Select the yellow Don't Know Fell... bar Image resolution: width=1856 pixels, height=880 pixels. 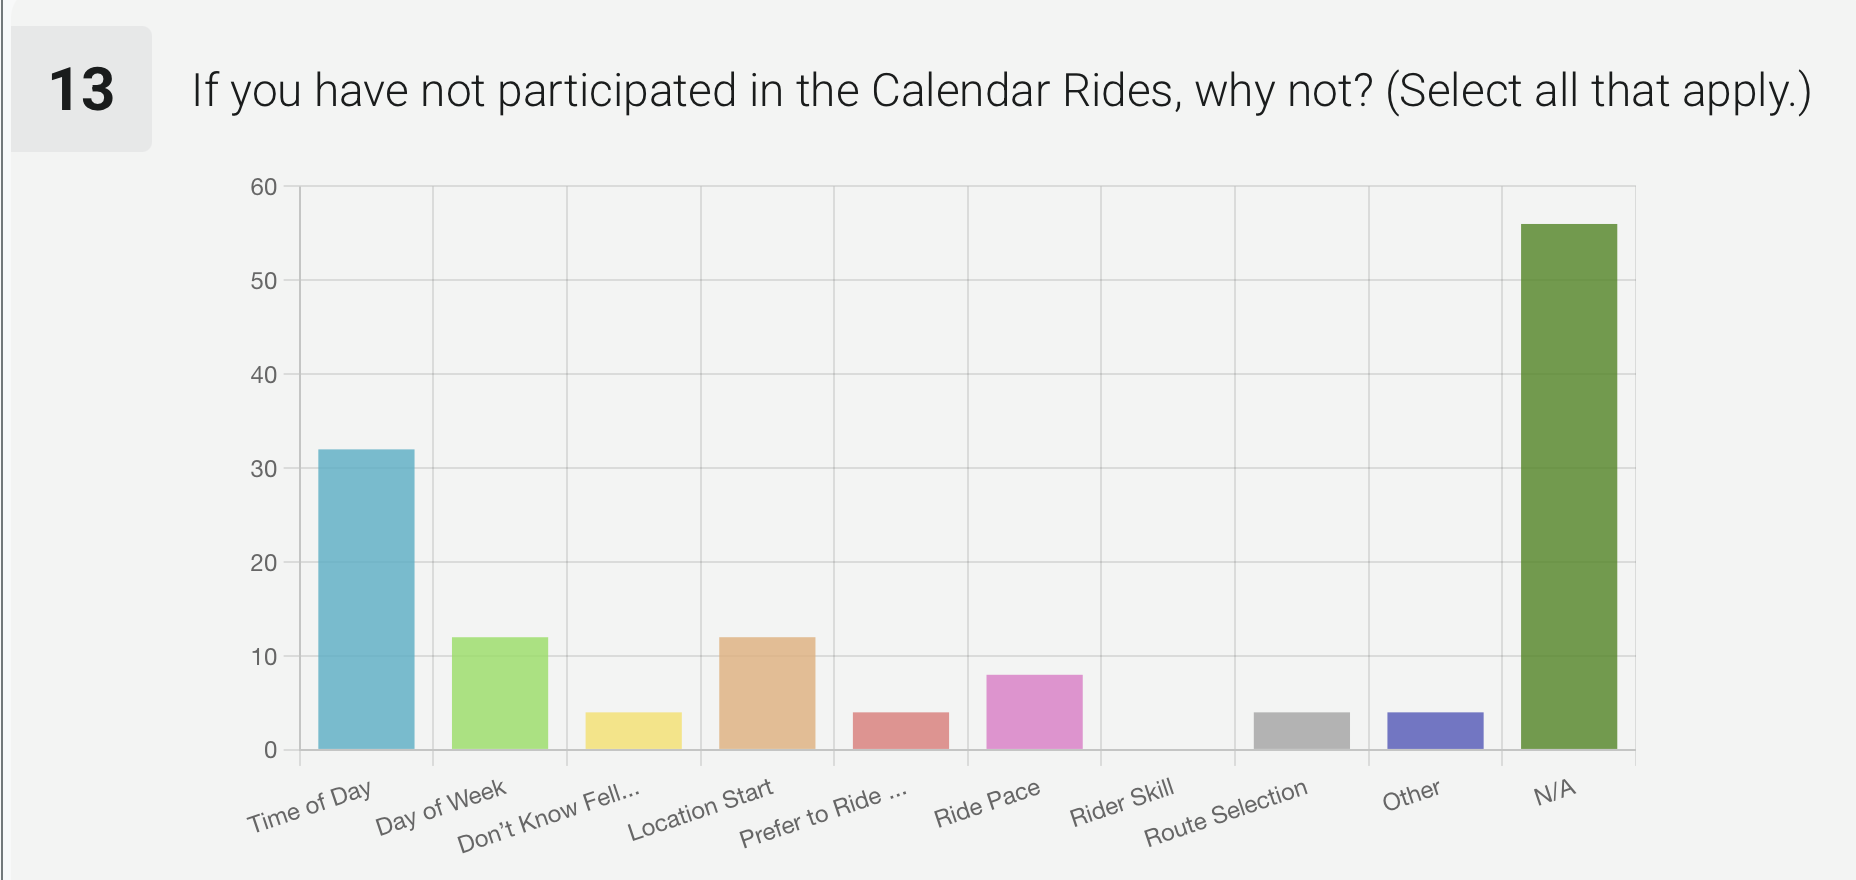point(633,730)
